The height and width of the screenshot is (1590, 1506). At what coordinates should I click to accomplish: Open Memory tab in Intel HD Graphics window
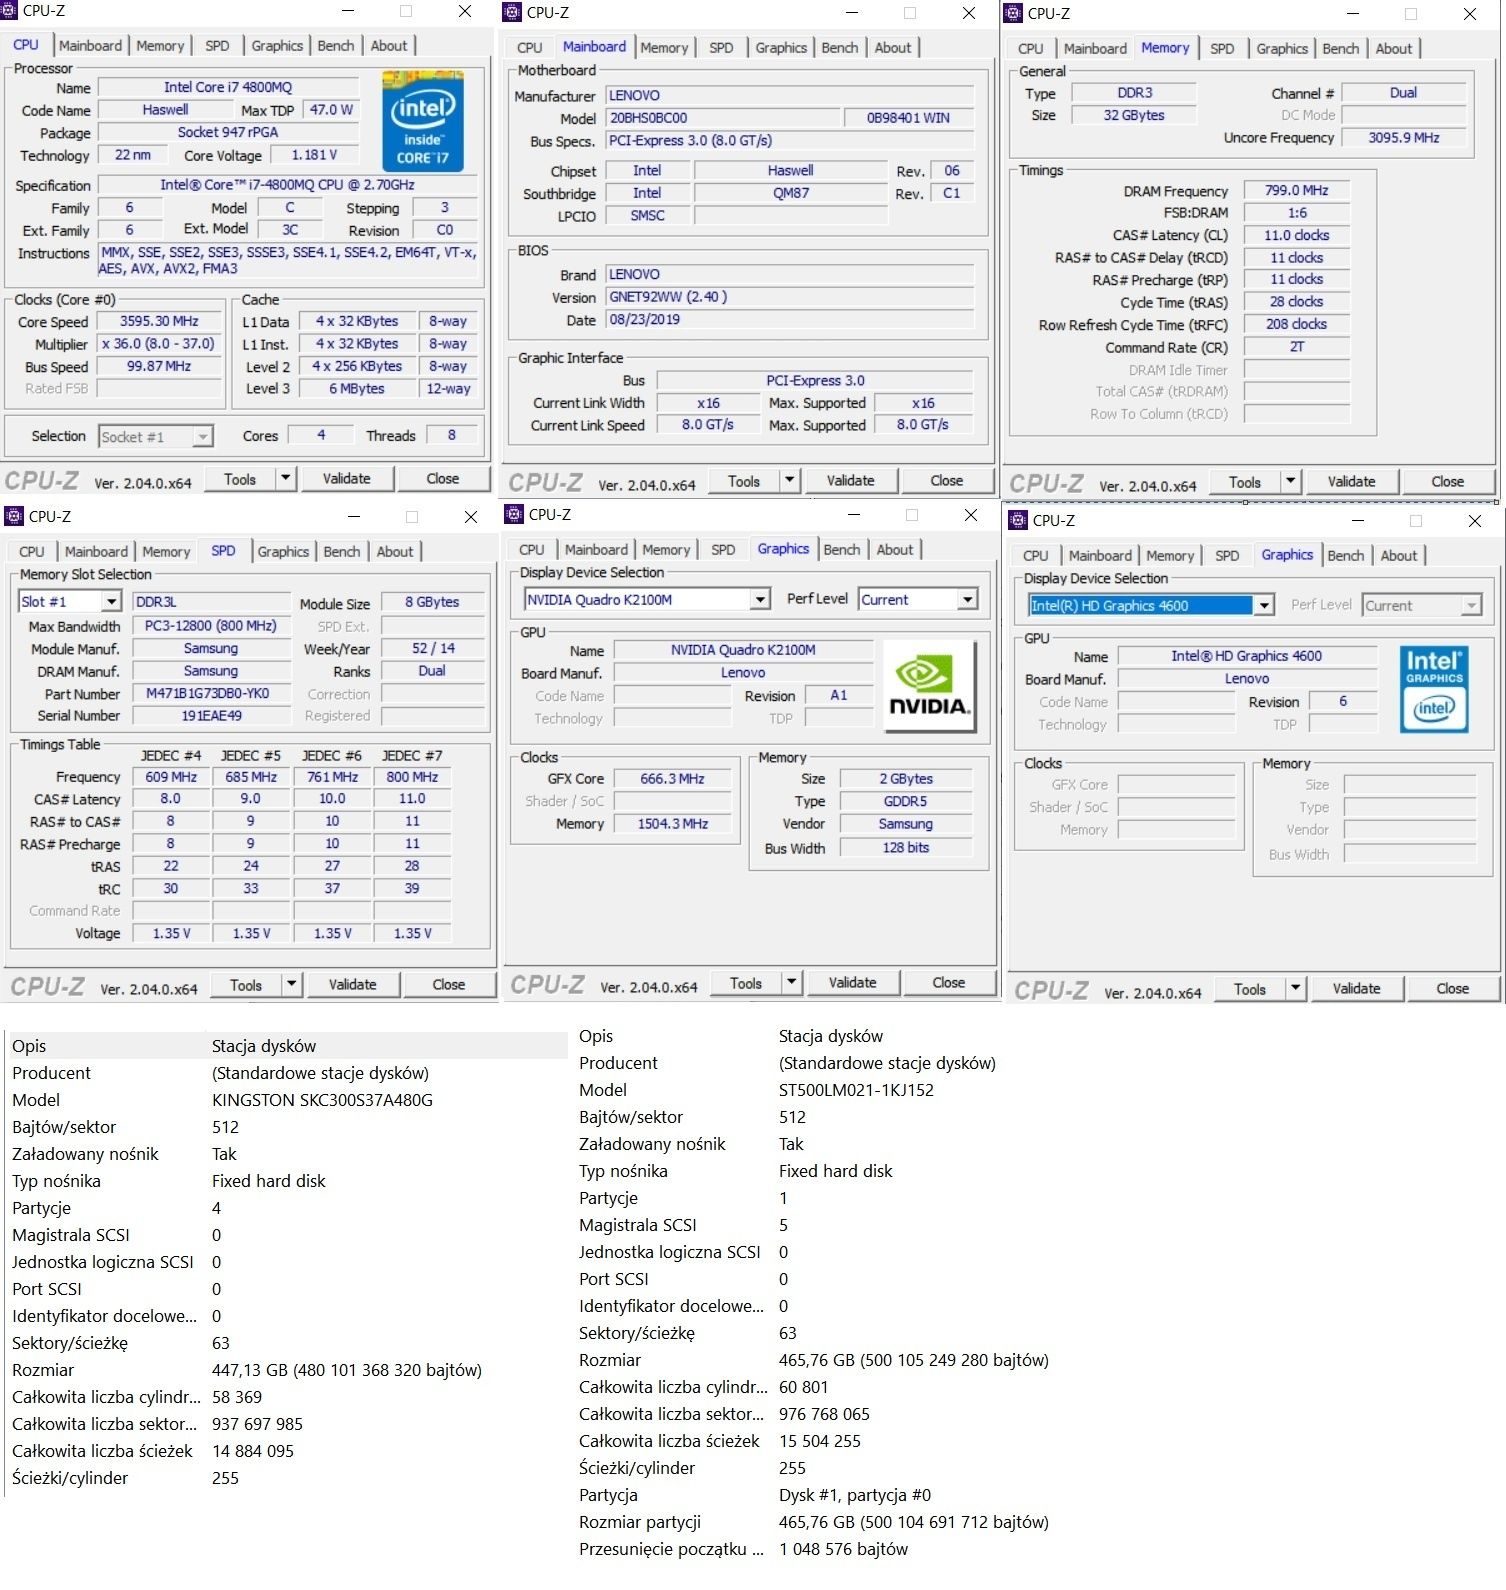click(1170, 556)
